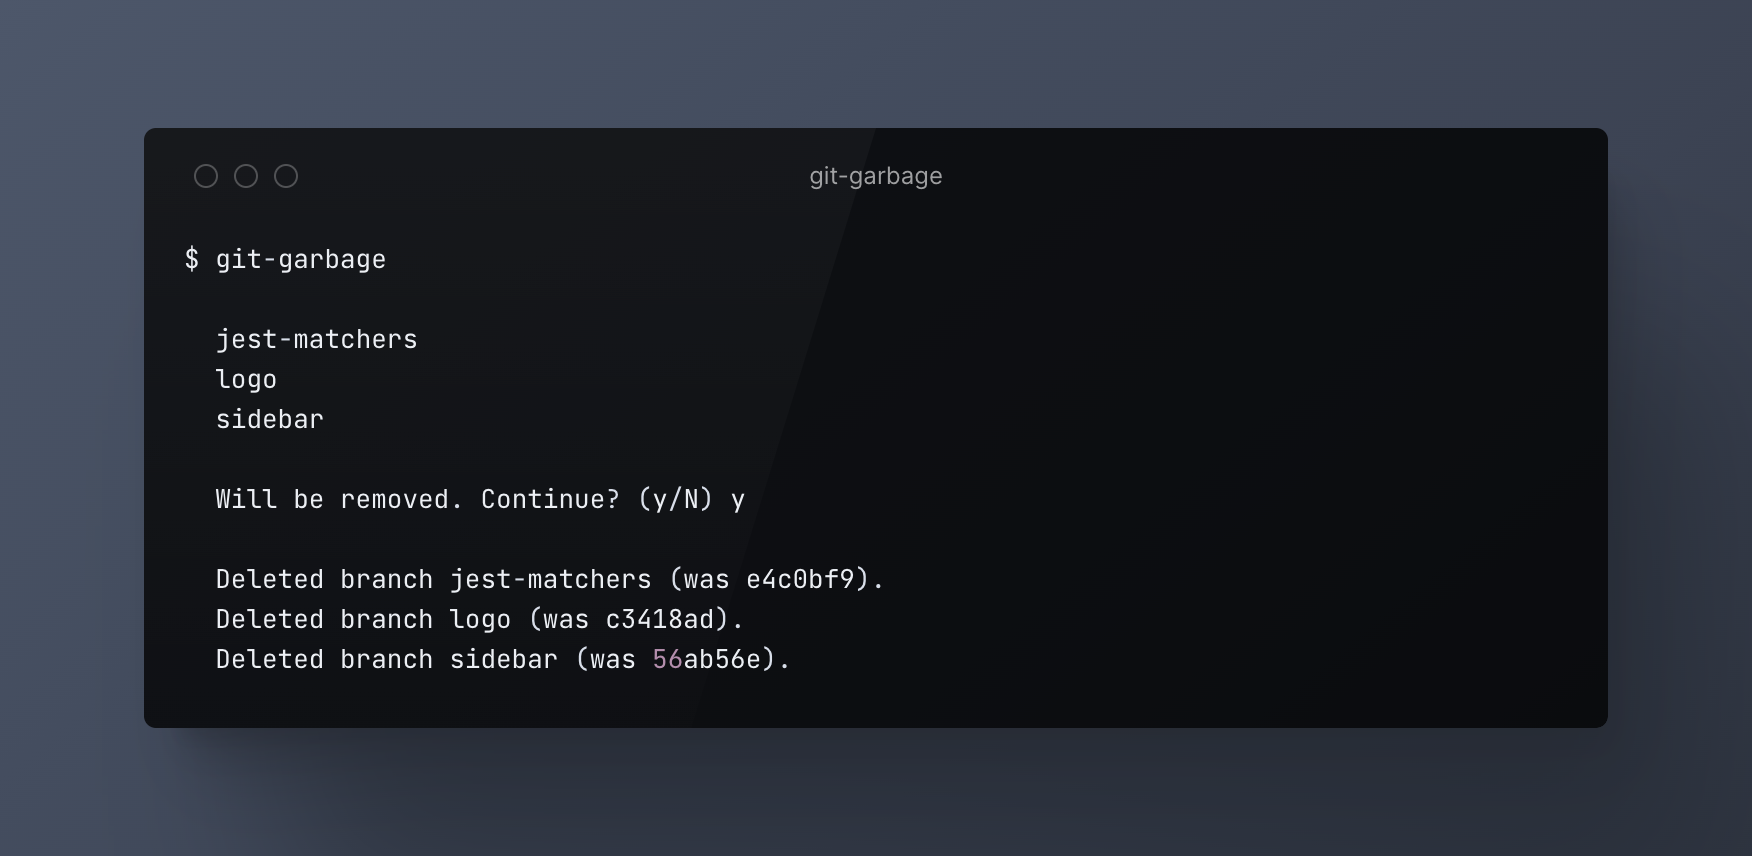
Task: Click the dollar sign prompt symbol
Action: tap(192, 259)
